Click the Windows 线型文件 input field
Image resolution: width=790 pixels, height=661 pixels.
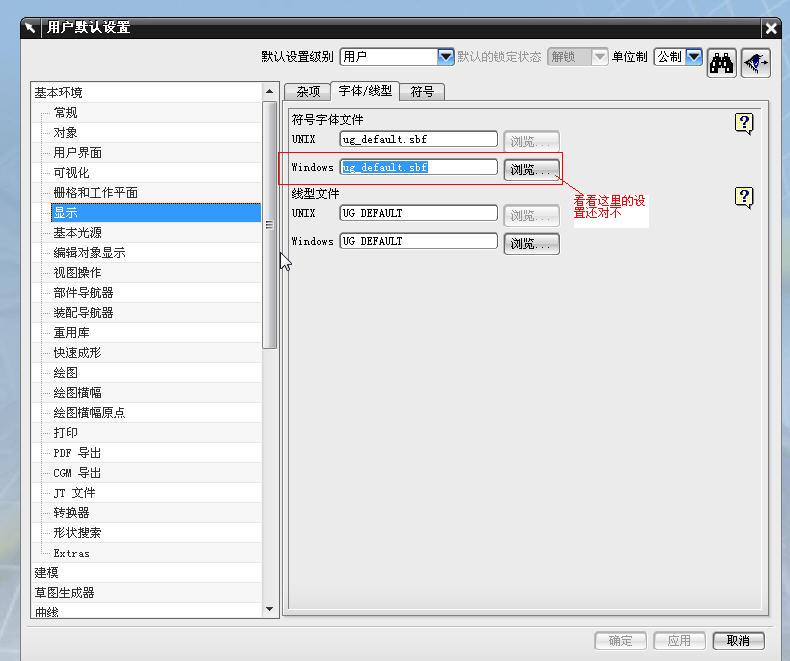tap(419, 241)
